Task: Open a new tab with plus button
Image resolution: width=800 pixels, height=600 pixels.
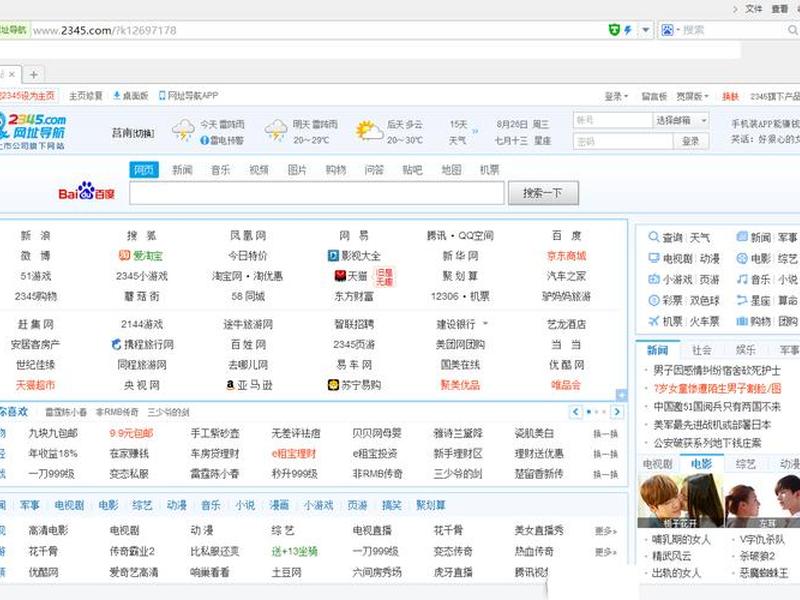Action: click(x=34, y=74)
